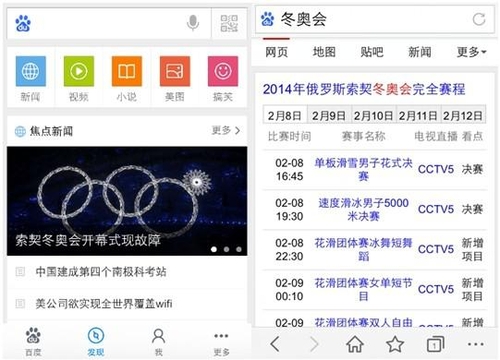
Task: Select the third carousel dot on banner
Action: pyautogui.click(x=239, y=249)
